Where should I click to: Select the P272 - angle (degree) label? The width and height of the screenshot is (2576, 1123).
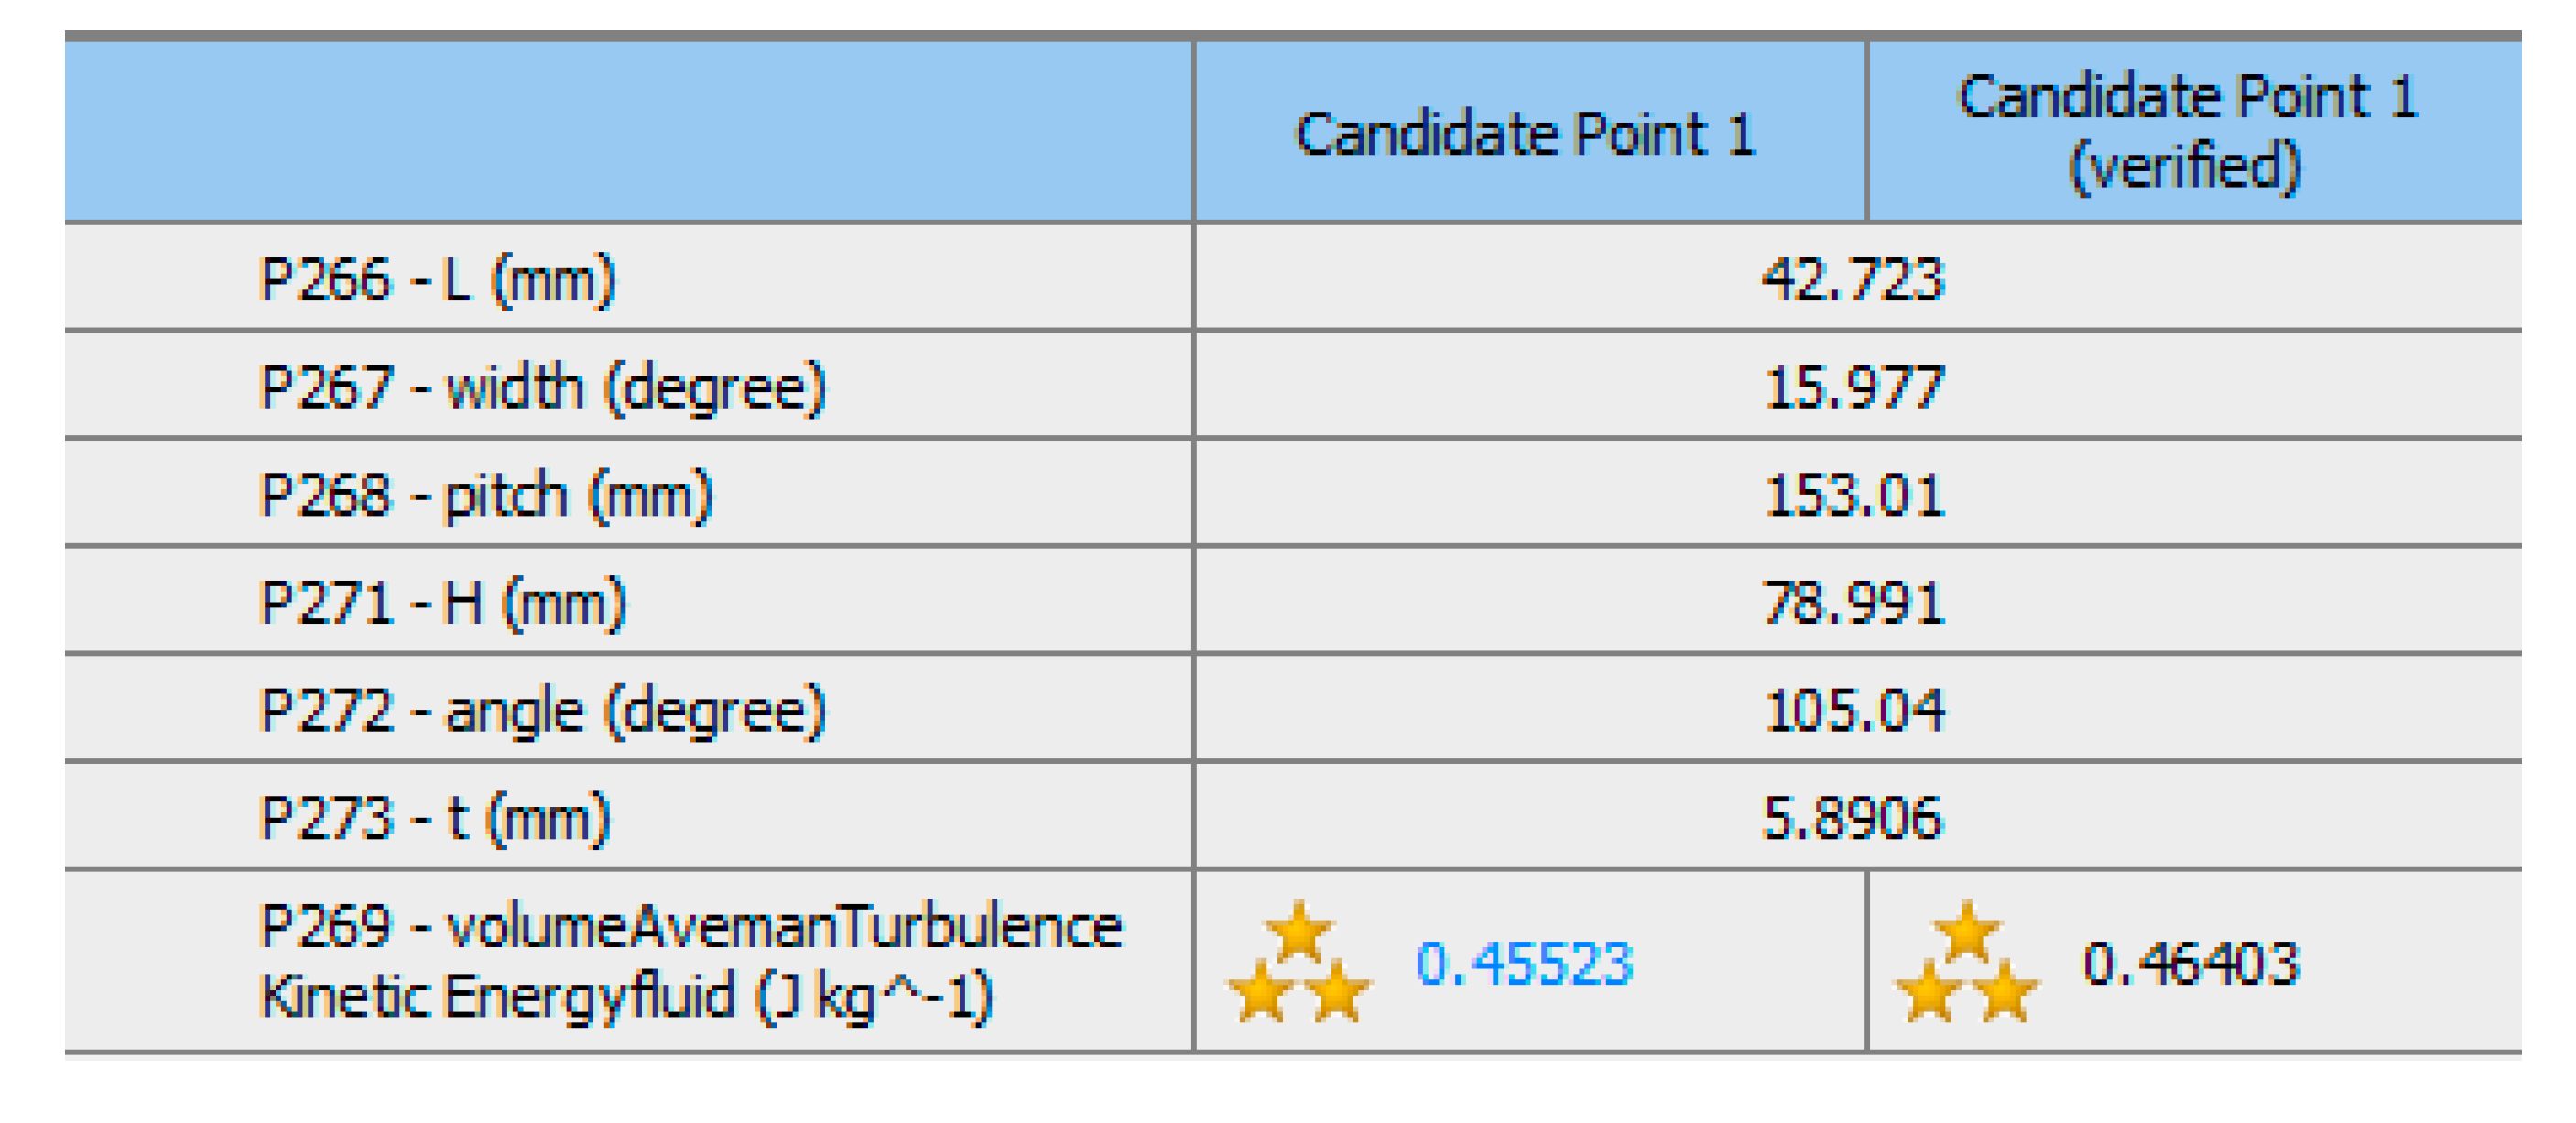(x=542, y=711)
